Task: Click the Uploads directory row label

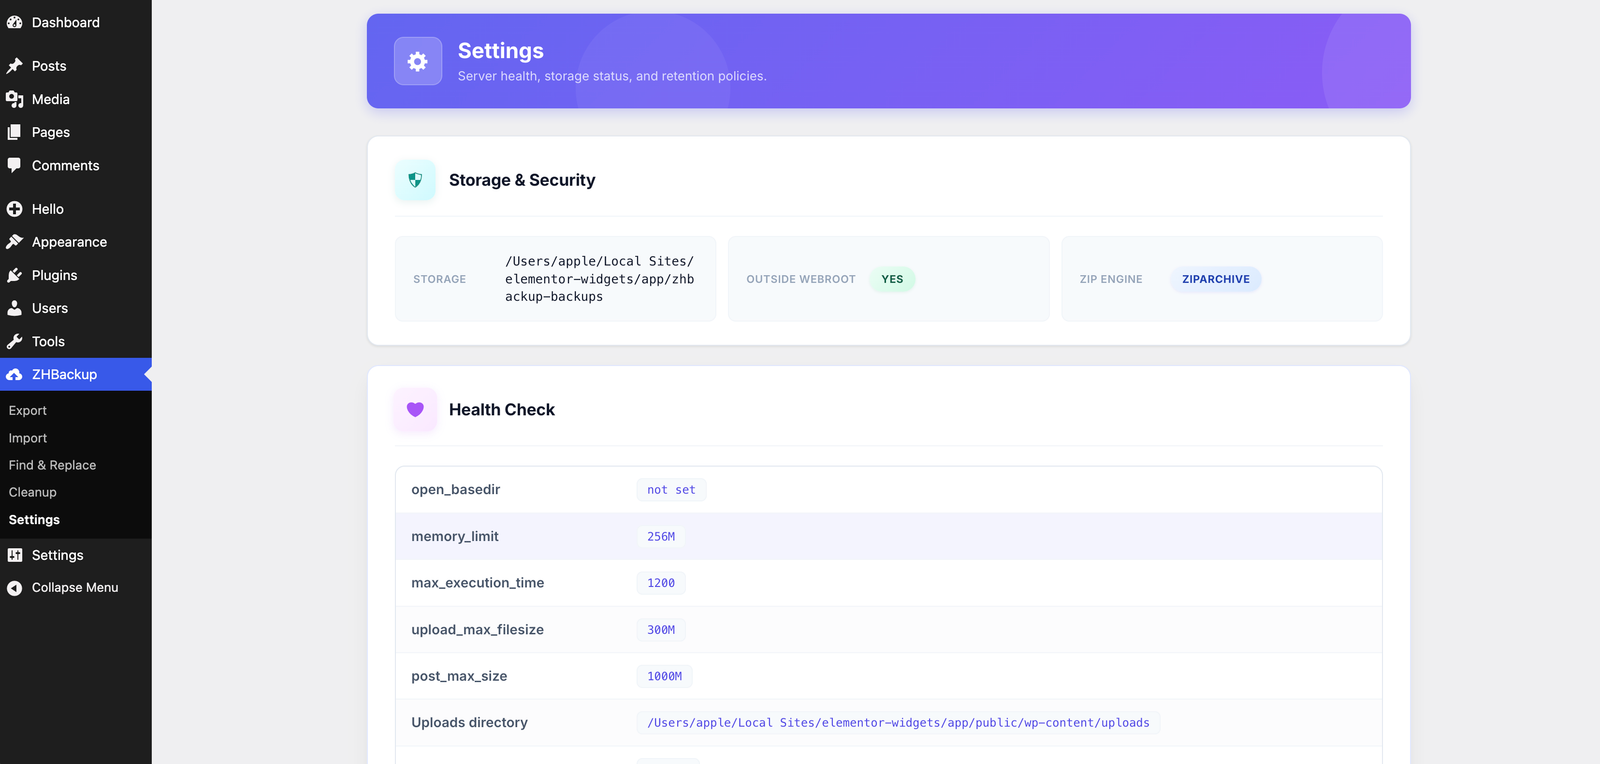Action: pyautogui.click(x=470, y=723)
